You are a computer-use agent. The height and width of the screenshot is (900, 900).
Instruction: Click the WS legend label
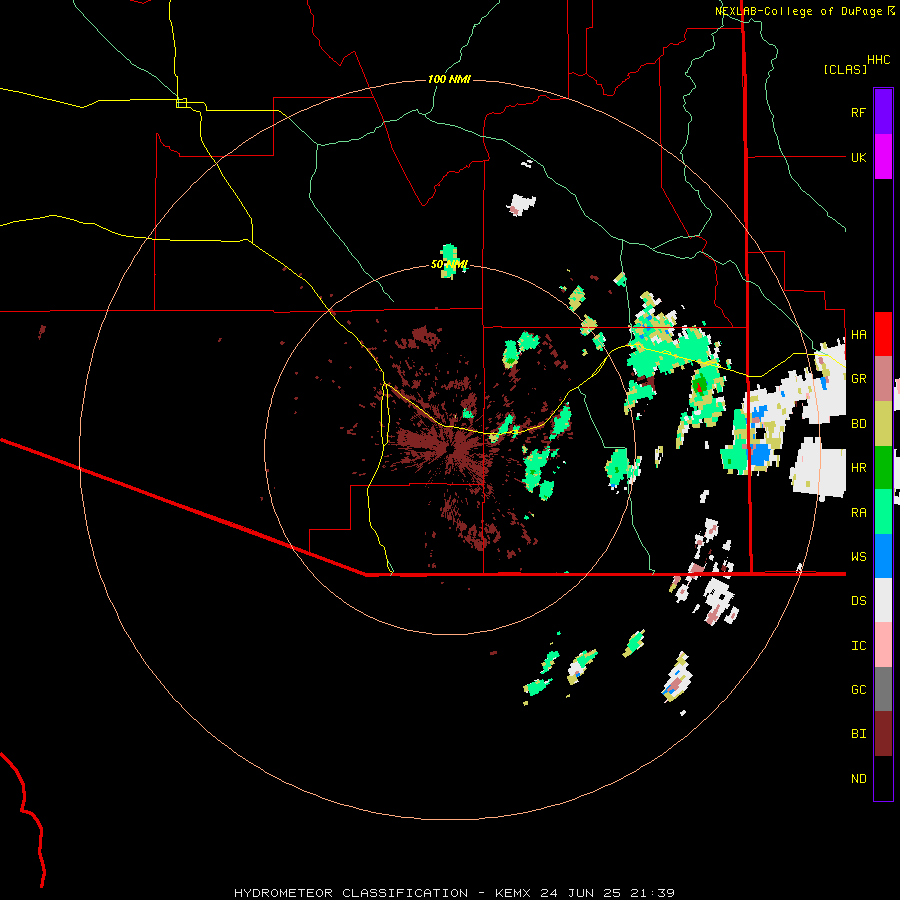[x=858, y=557]
